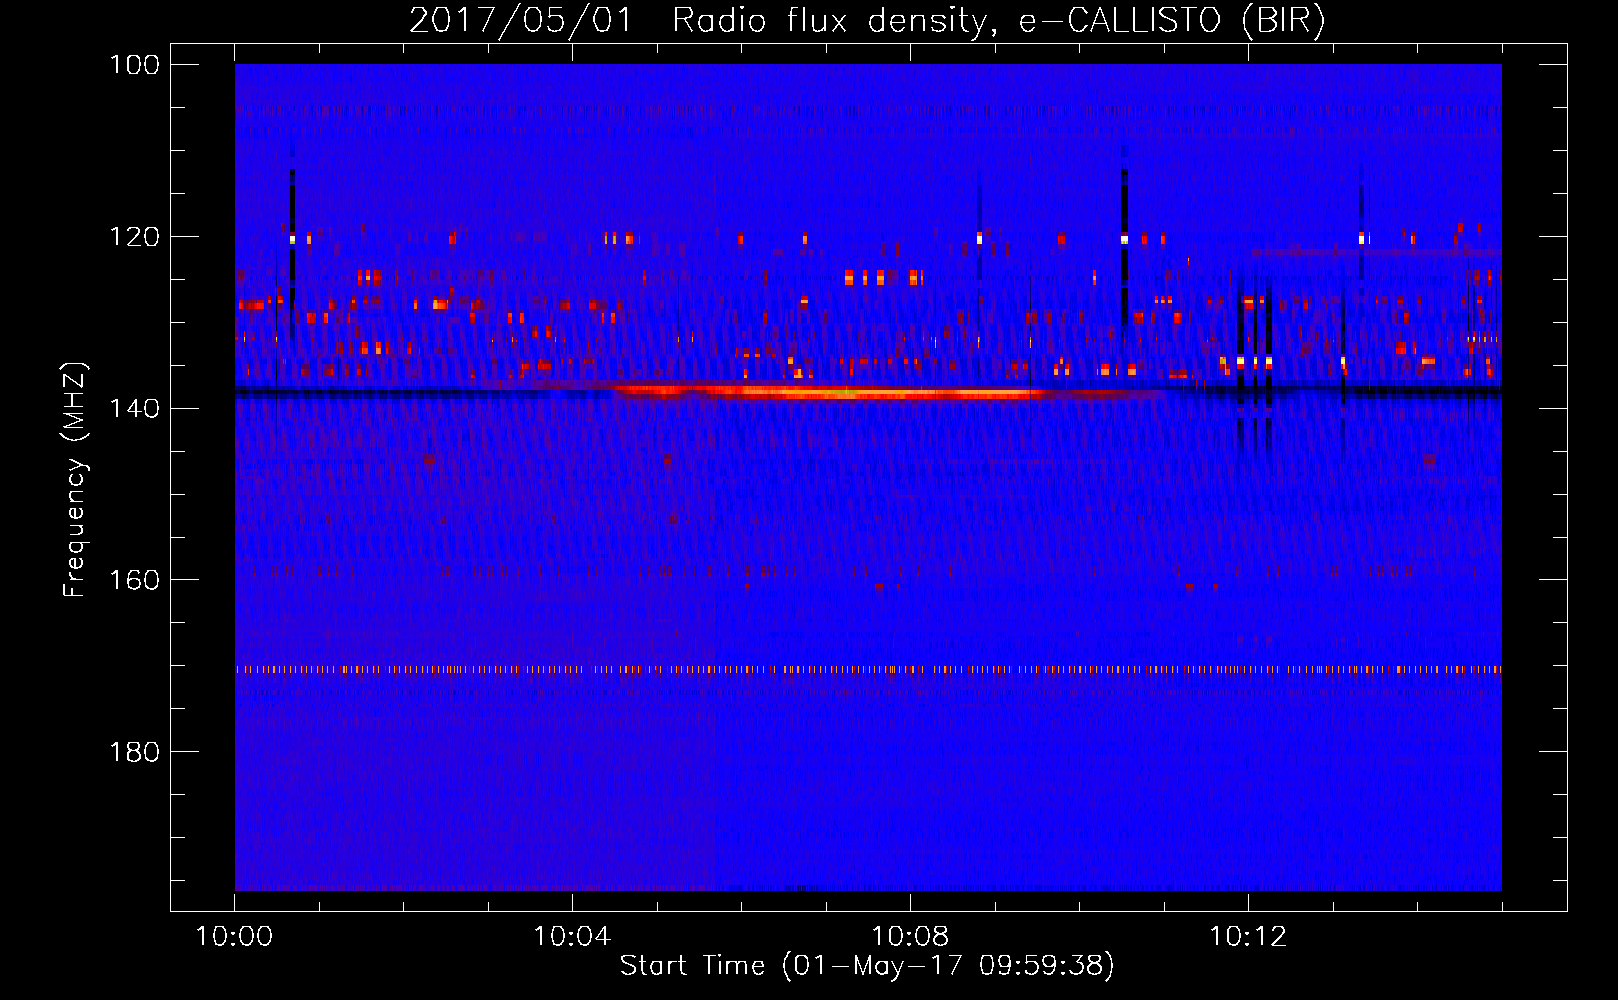The height and width of the screenshot is (1000, 1618).
Task: Click the 10:08 time tick label
Action: 910,937
